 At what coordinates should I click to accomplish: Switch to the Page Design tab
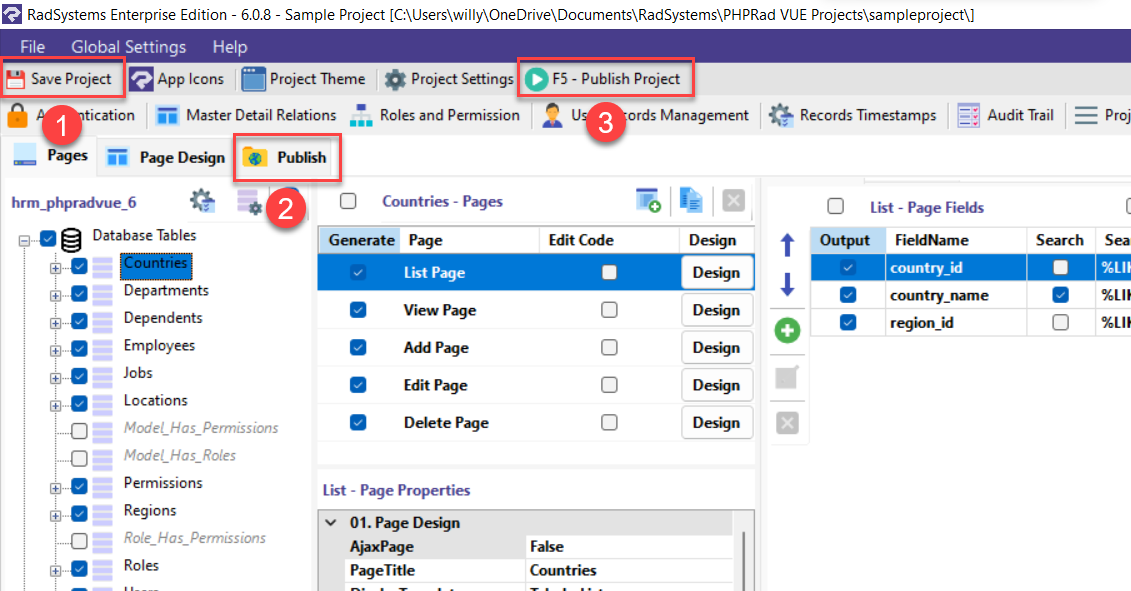click(x=167, y=157)
